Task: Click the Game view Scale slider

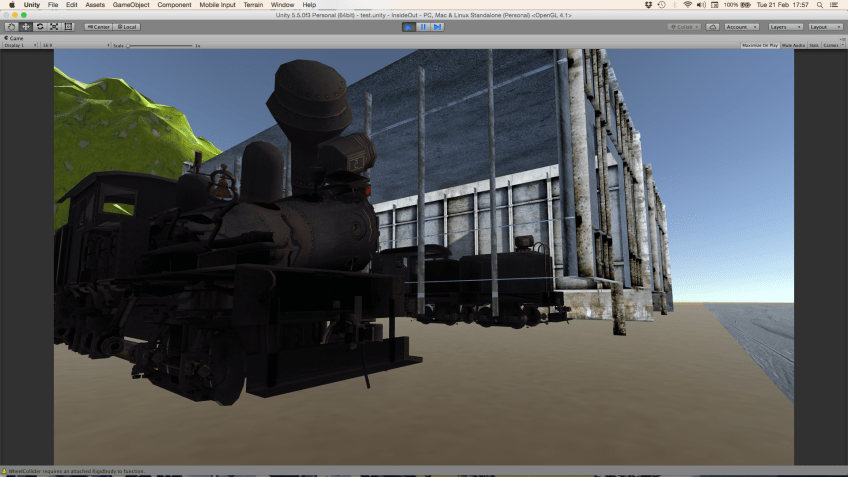Action: coord(160,45)
